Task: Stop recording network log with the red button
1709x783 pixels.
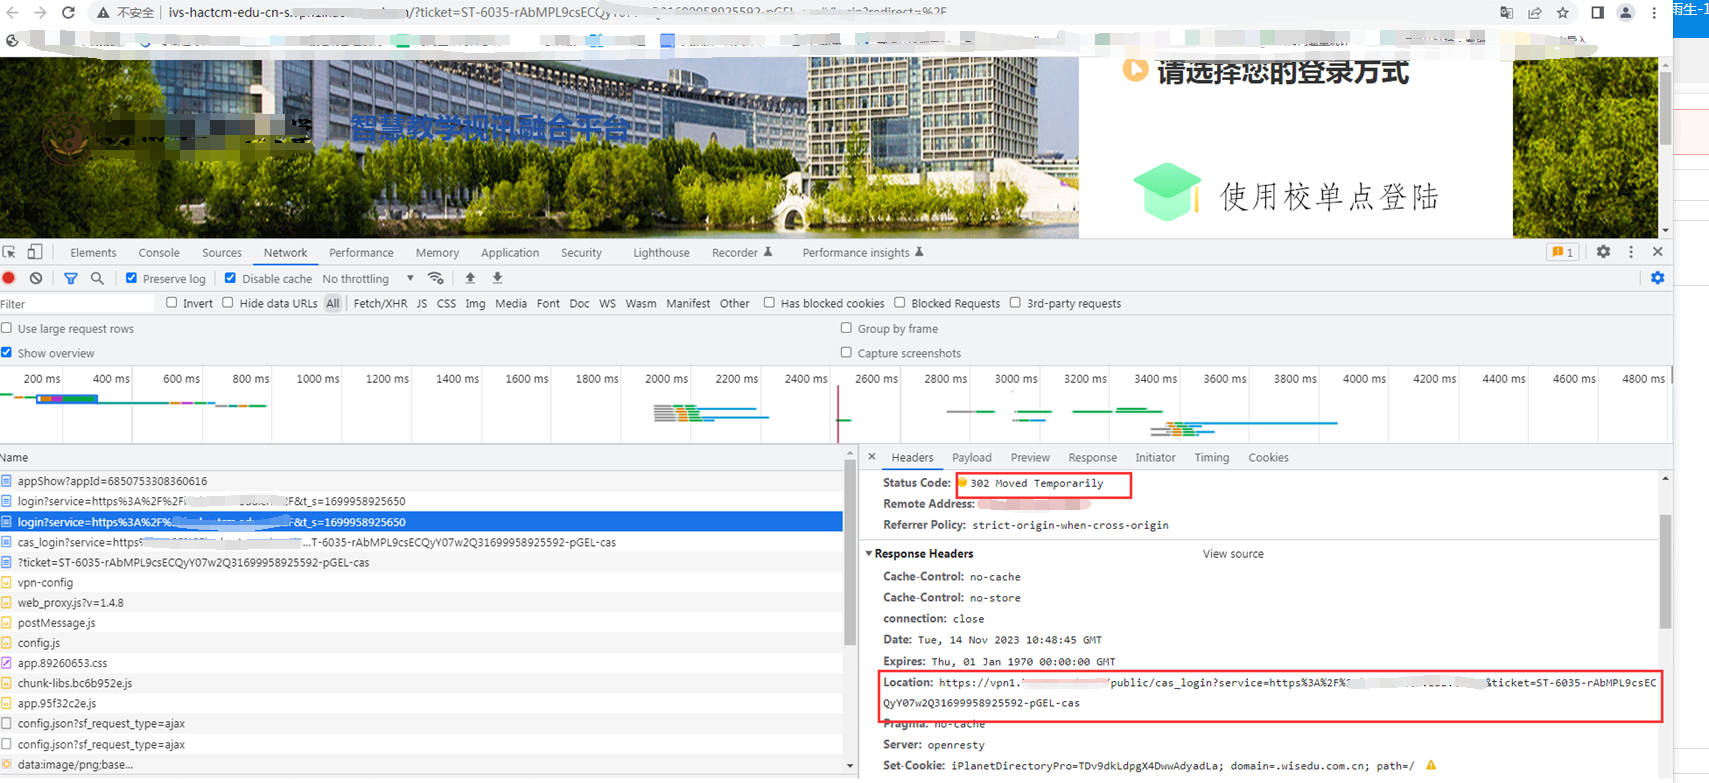Action: (x=9, y=278)
